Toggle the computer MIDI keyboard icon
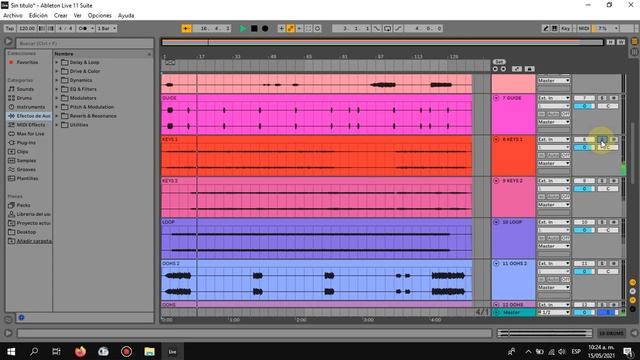This screenshot has width=640, height=360. coord(555,28)
